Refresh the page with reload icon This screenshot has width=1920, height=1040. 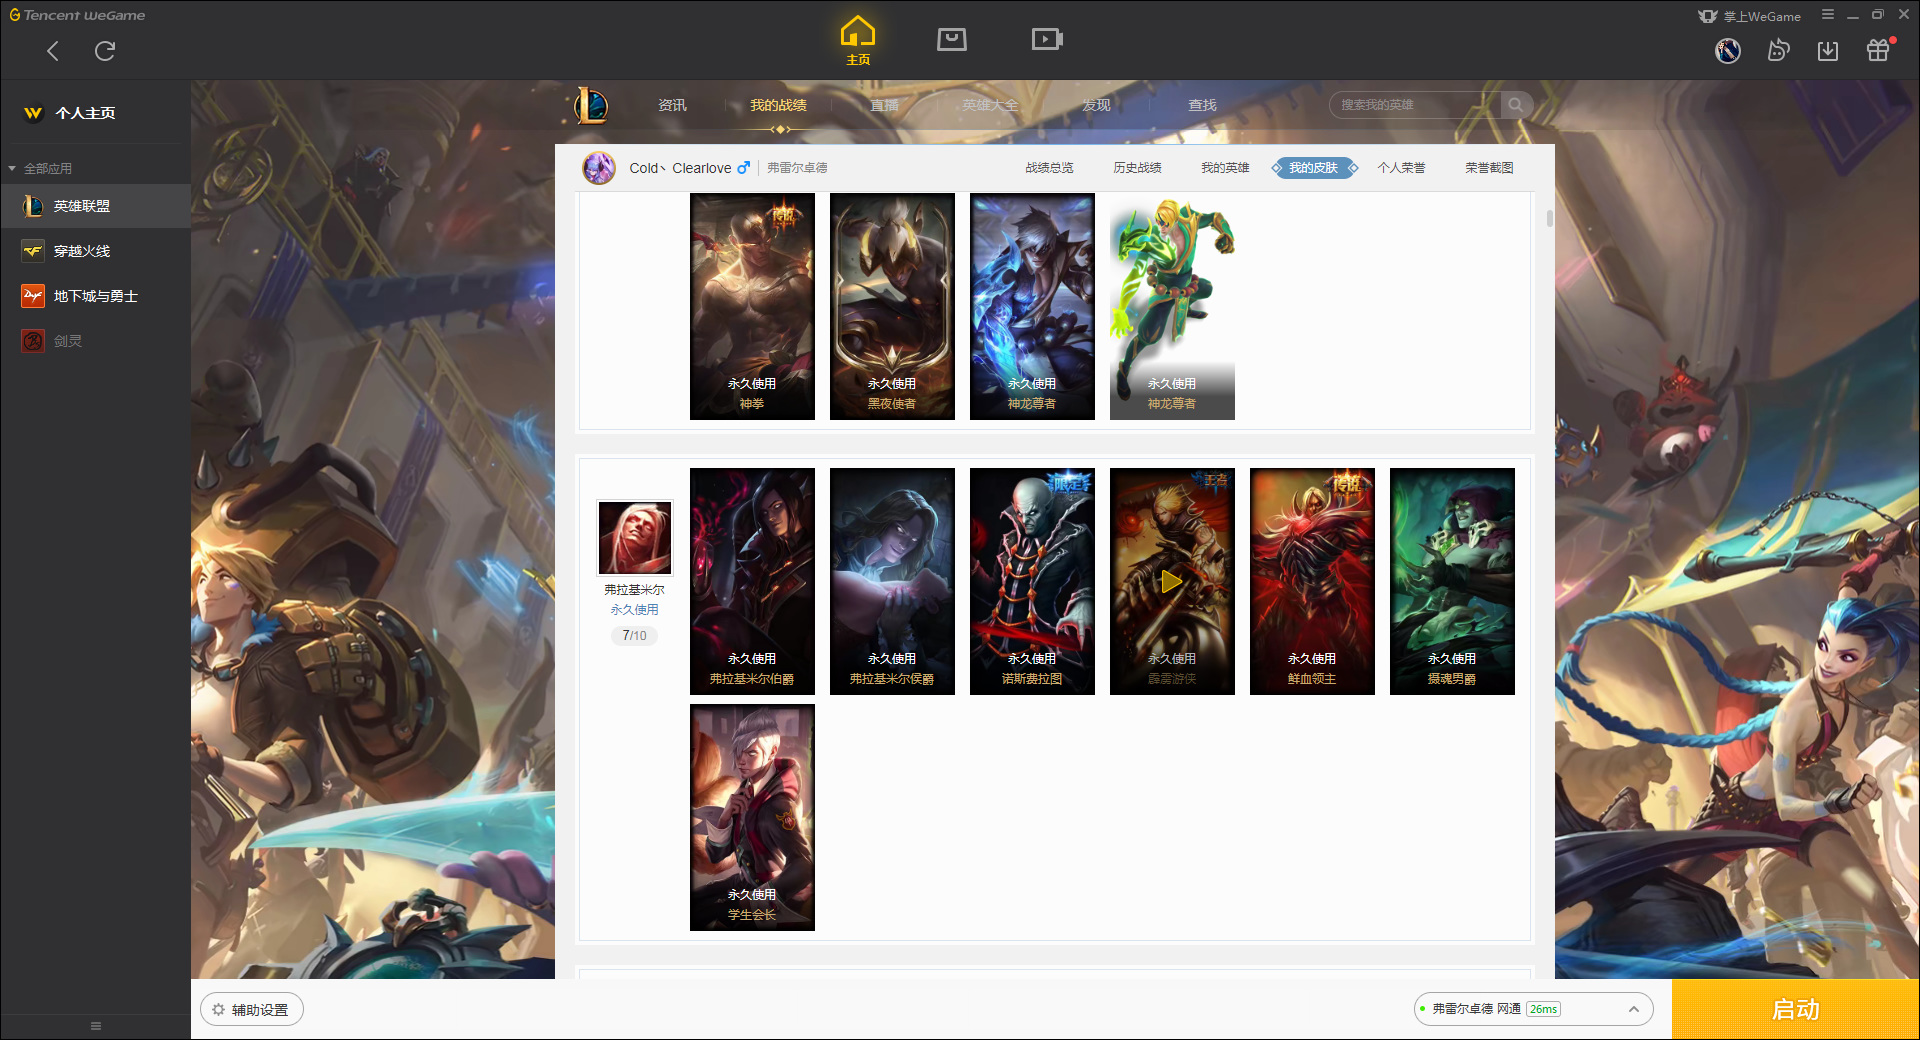(x=105, y=51)
